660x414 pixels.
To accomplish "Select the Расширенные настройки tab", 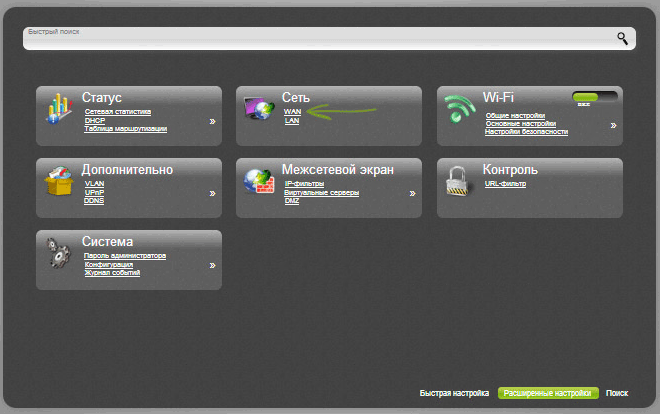I will [547, 394].
